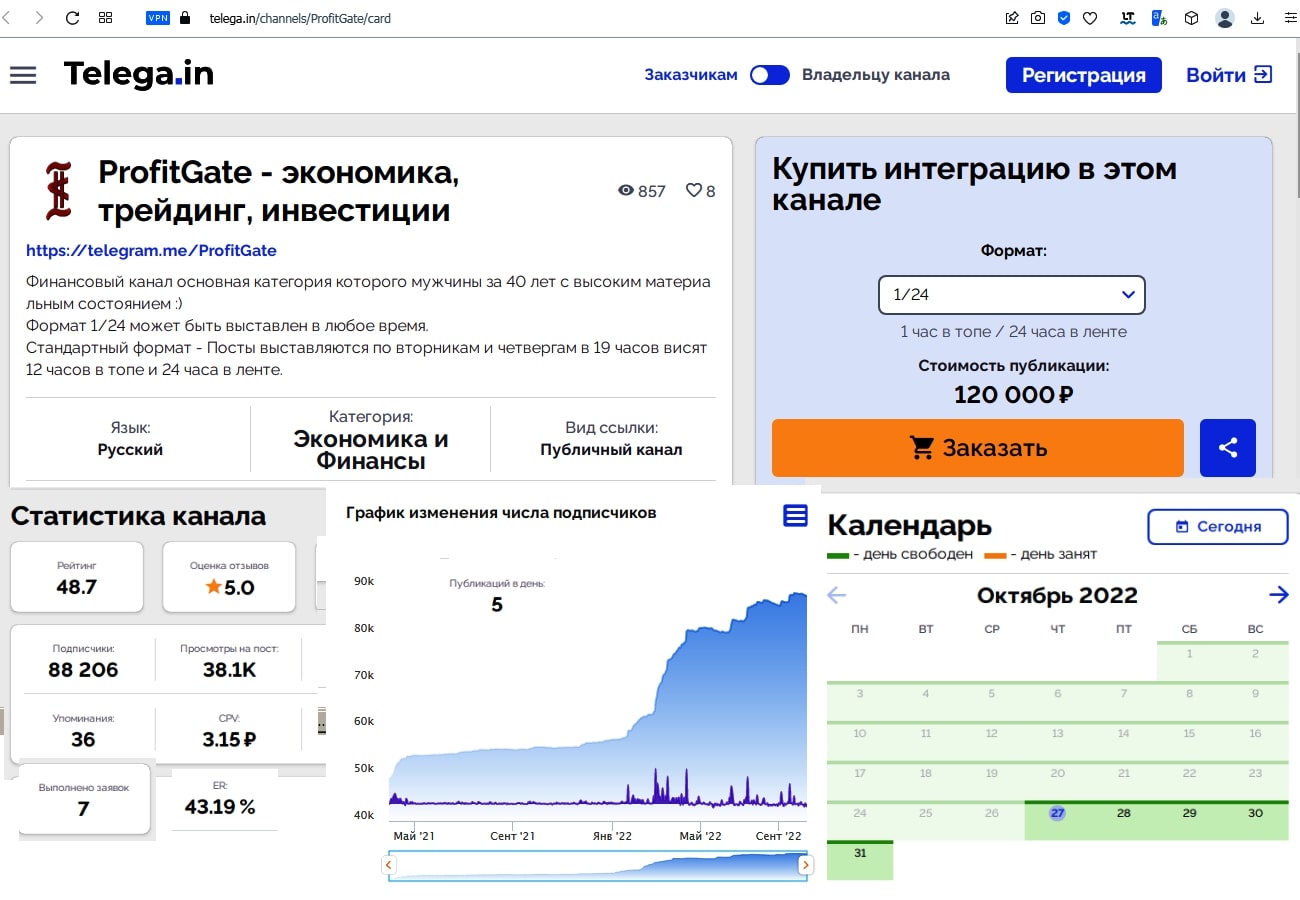Click the 120 000 ₽ publication price
The image size is (1300, 900).
pyautogui.click(x=1013, y=395)
